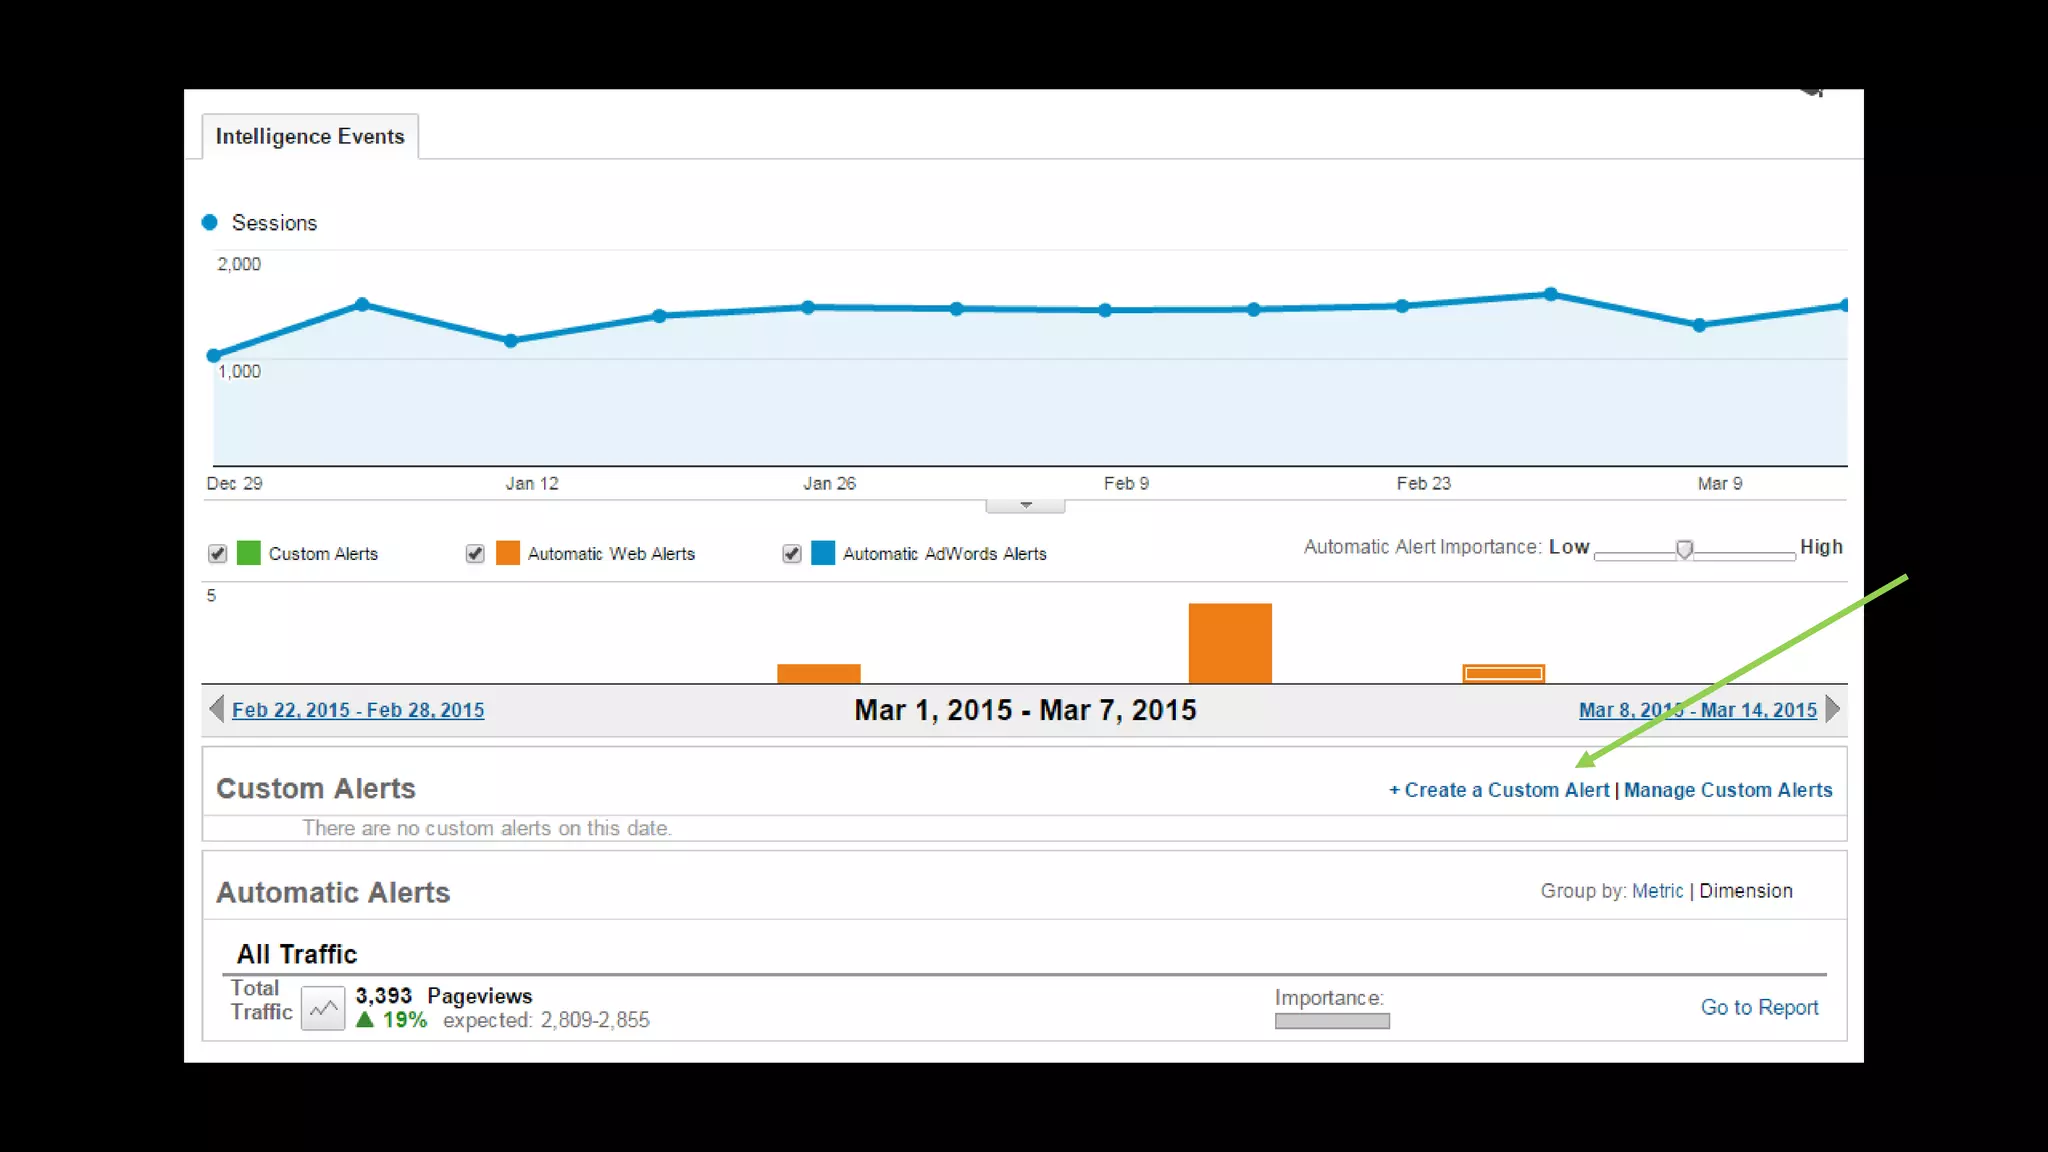Viewport: 2048px width, 1152px height.
Task: Click the Total Traffic sparkline graph icon
Action: coord(323,1008)
